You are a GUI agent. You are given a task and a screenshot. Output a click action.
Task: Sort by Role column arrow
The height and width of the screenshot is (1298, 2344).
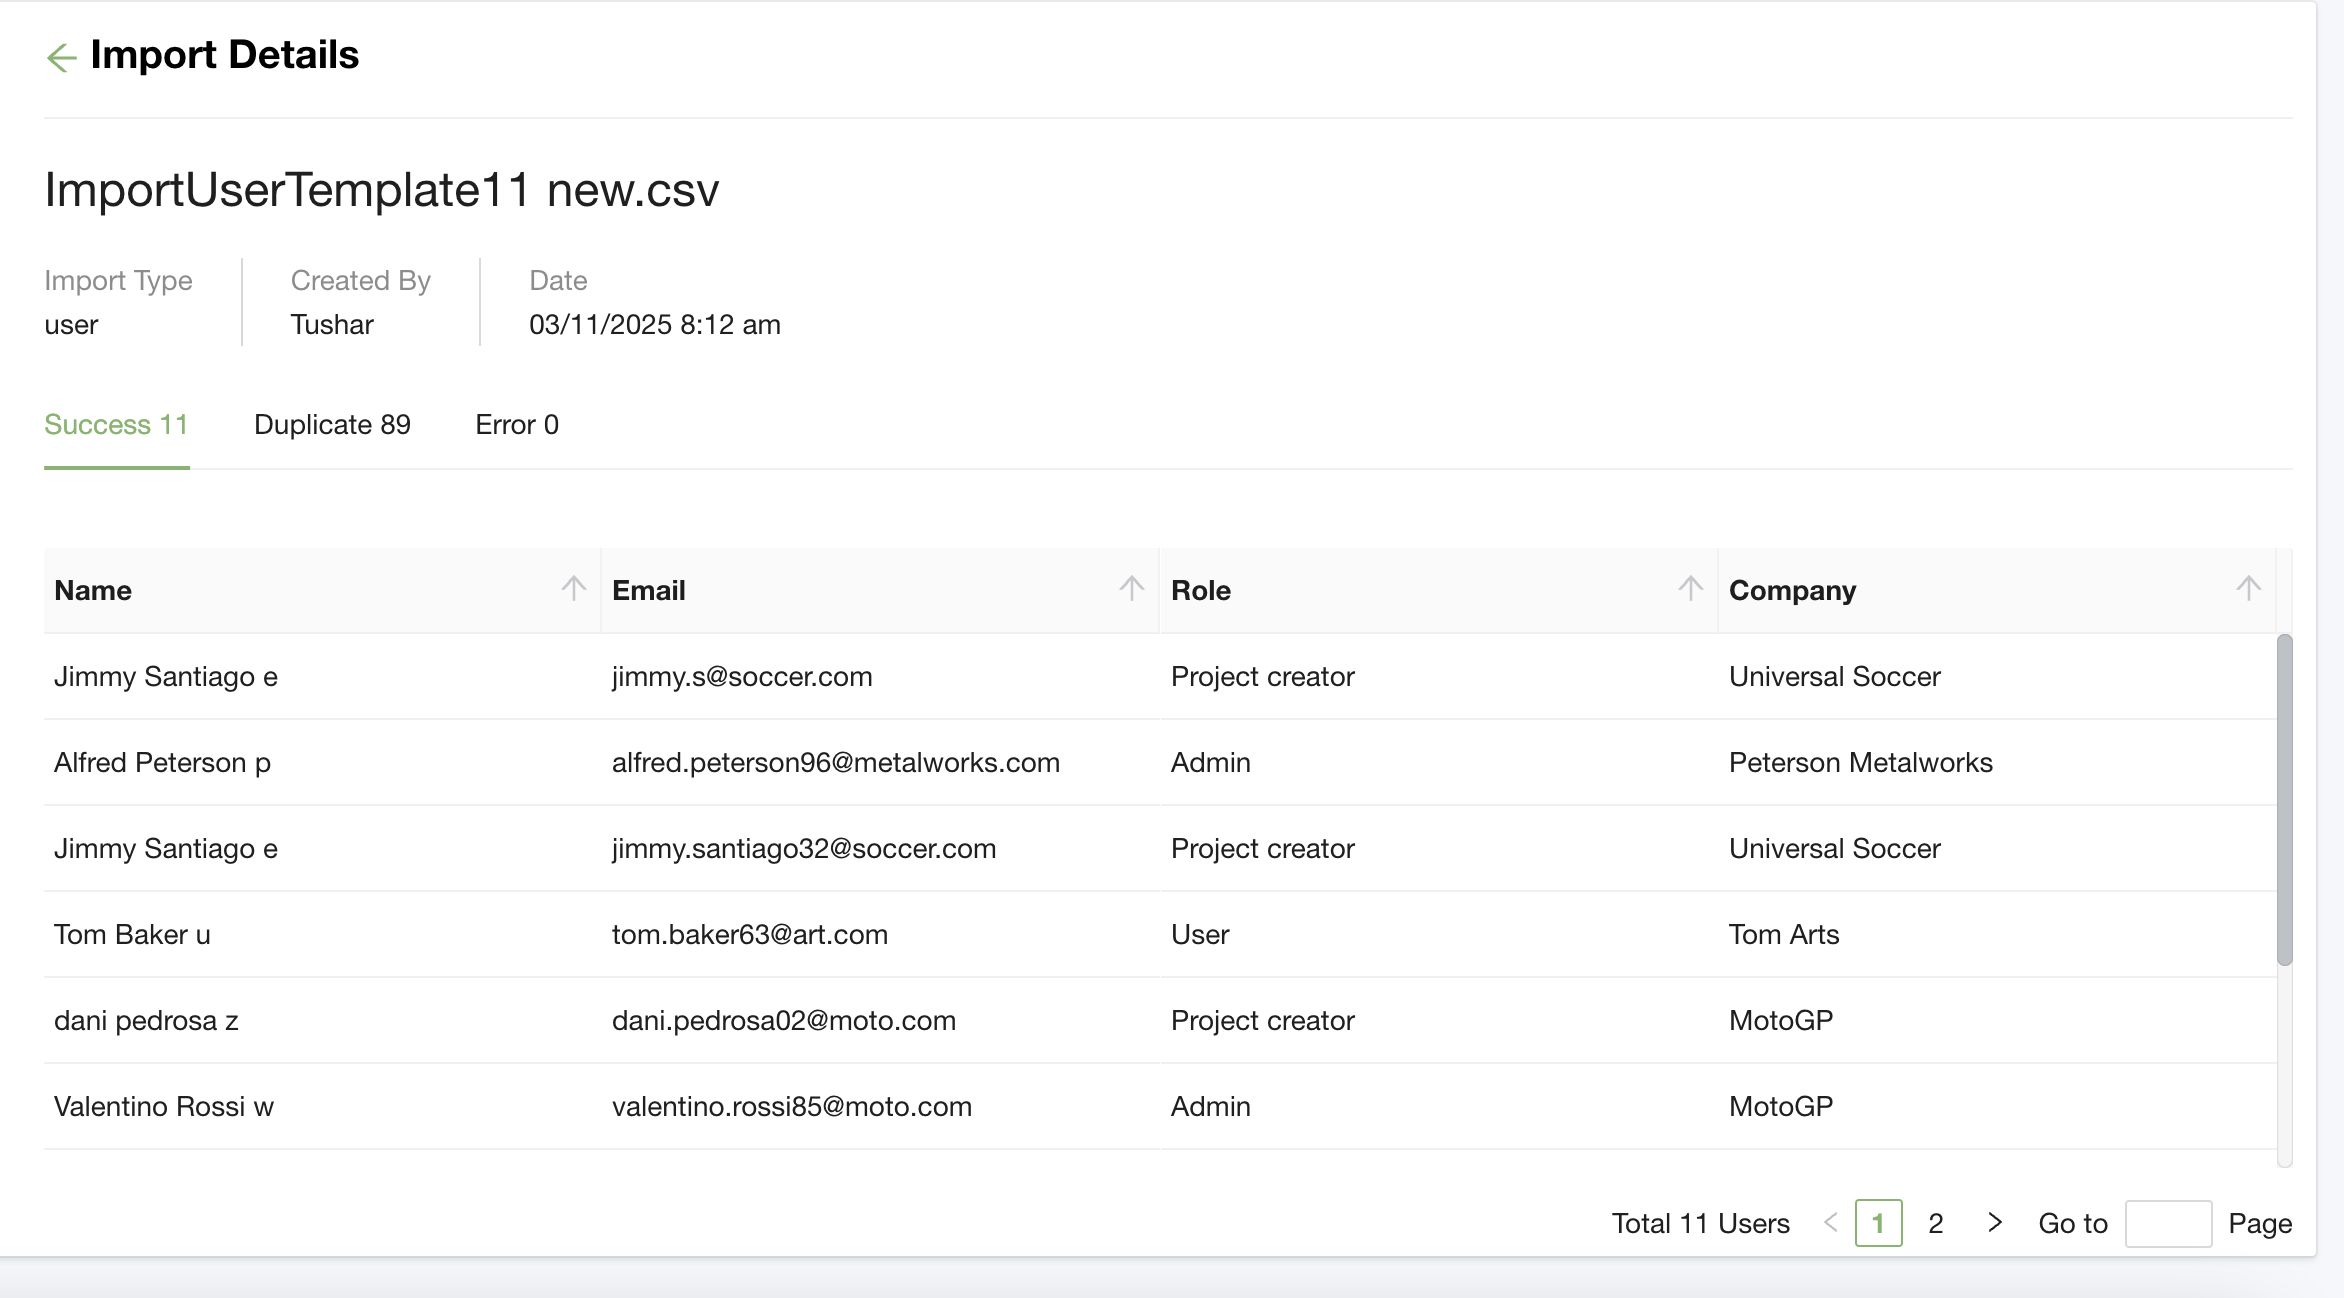(x=1690, y=588)
